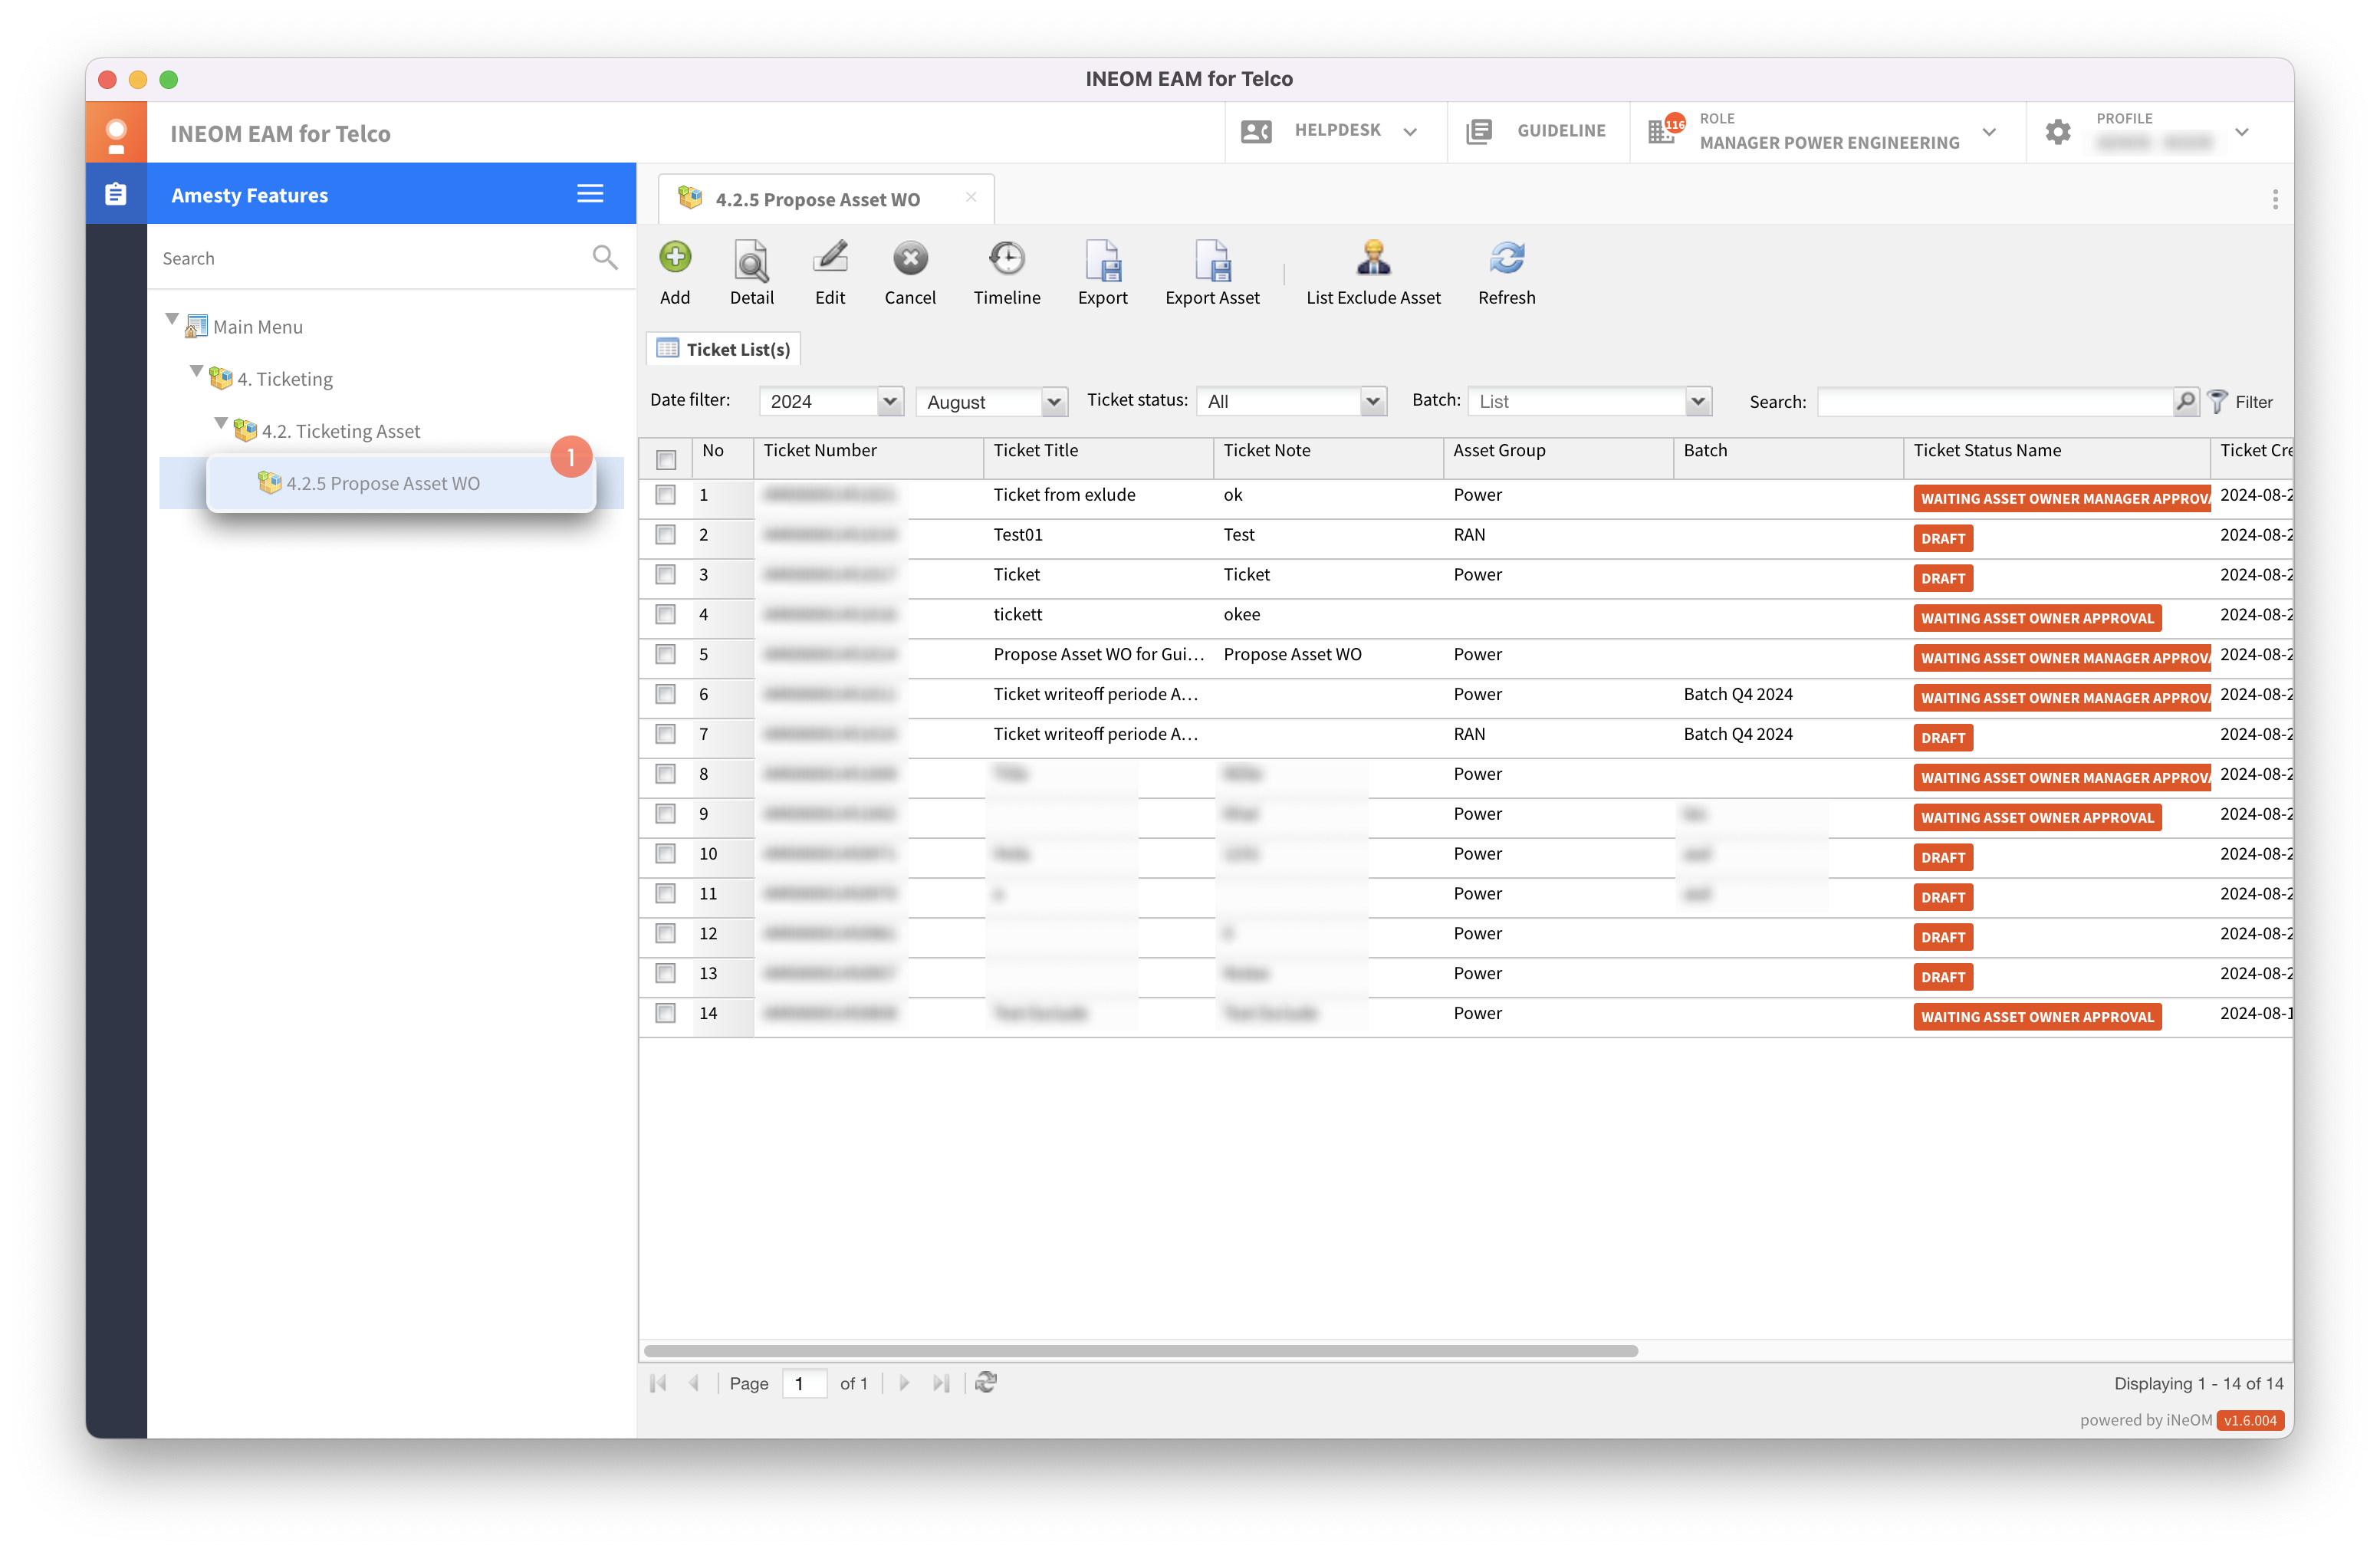Open the Ticket status All dropdown

click(x=1373, y=402)
